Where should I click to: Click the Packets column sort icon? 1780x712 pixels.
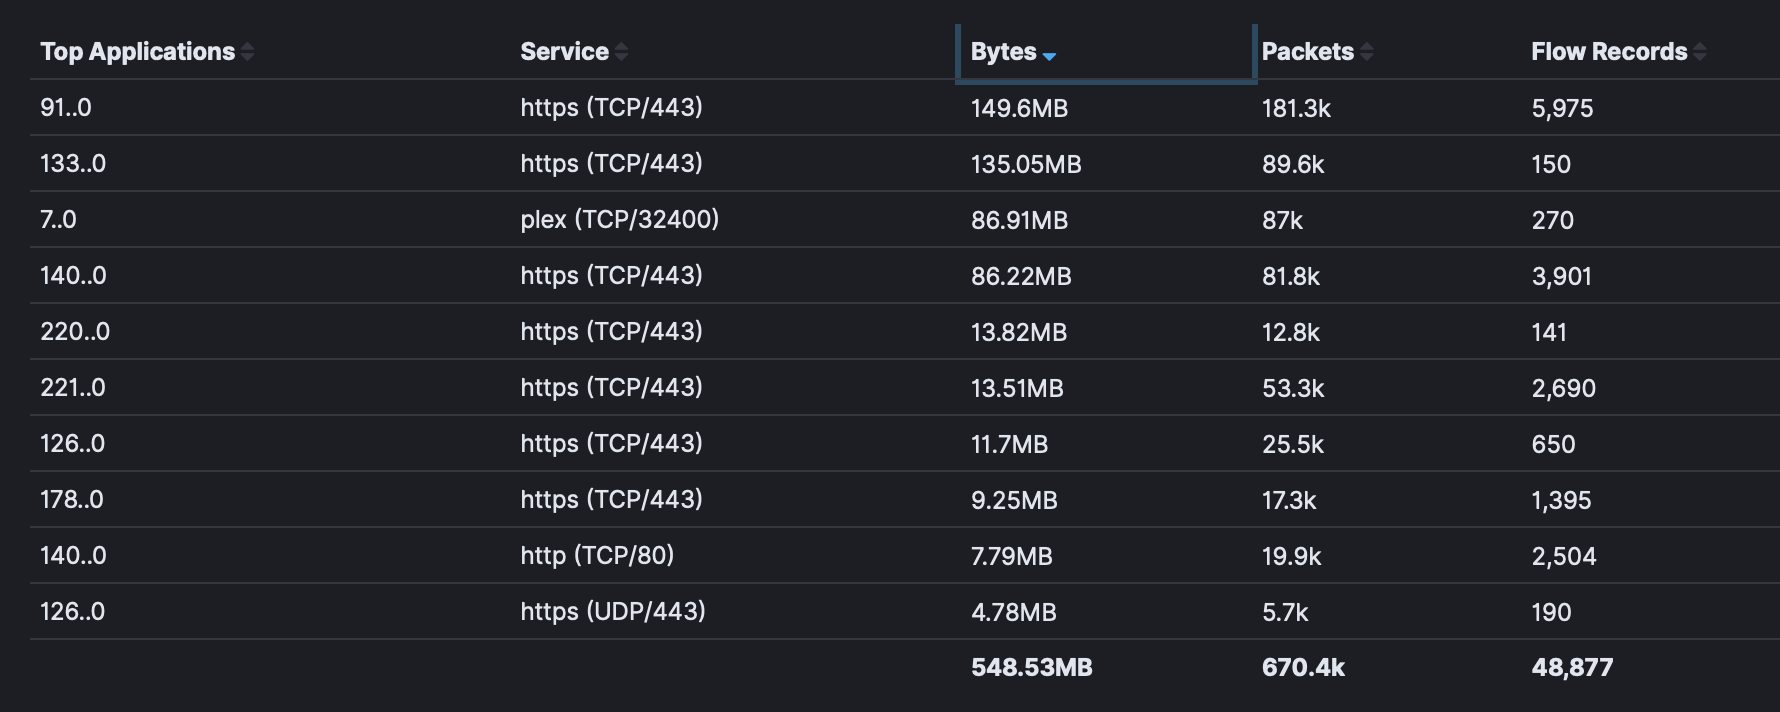pyautogui.click(x=1367, y=52)
